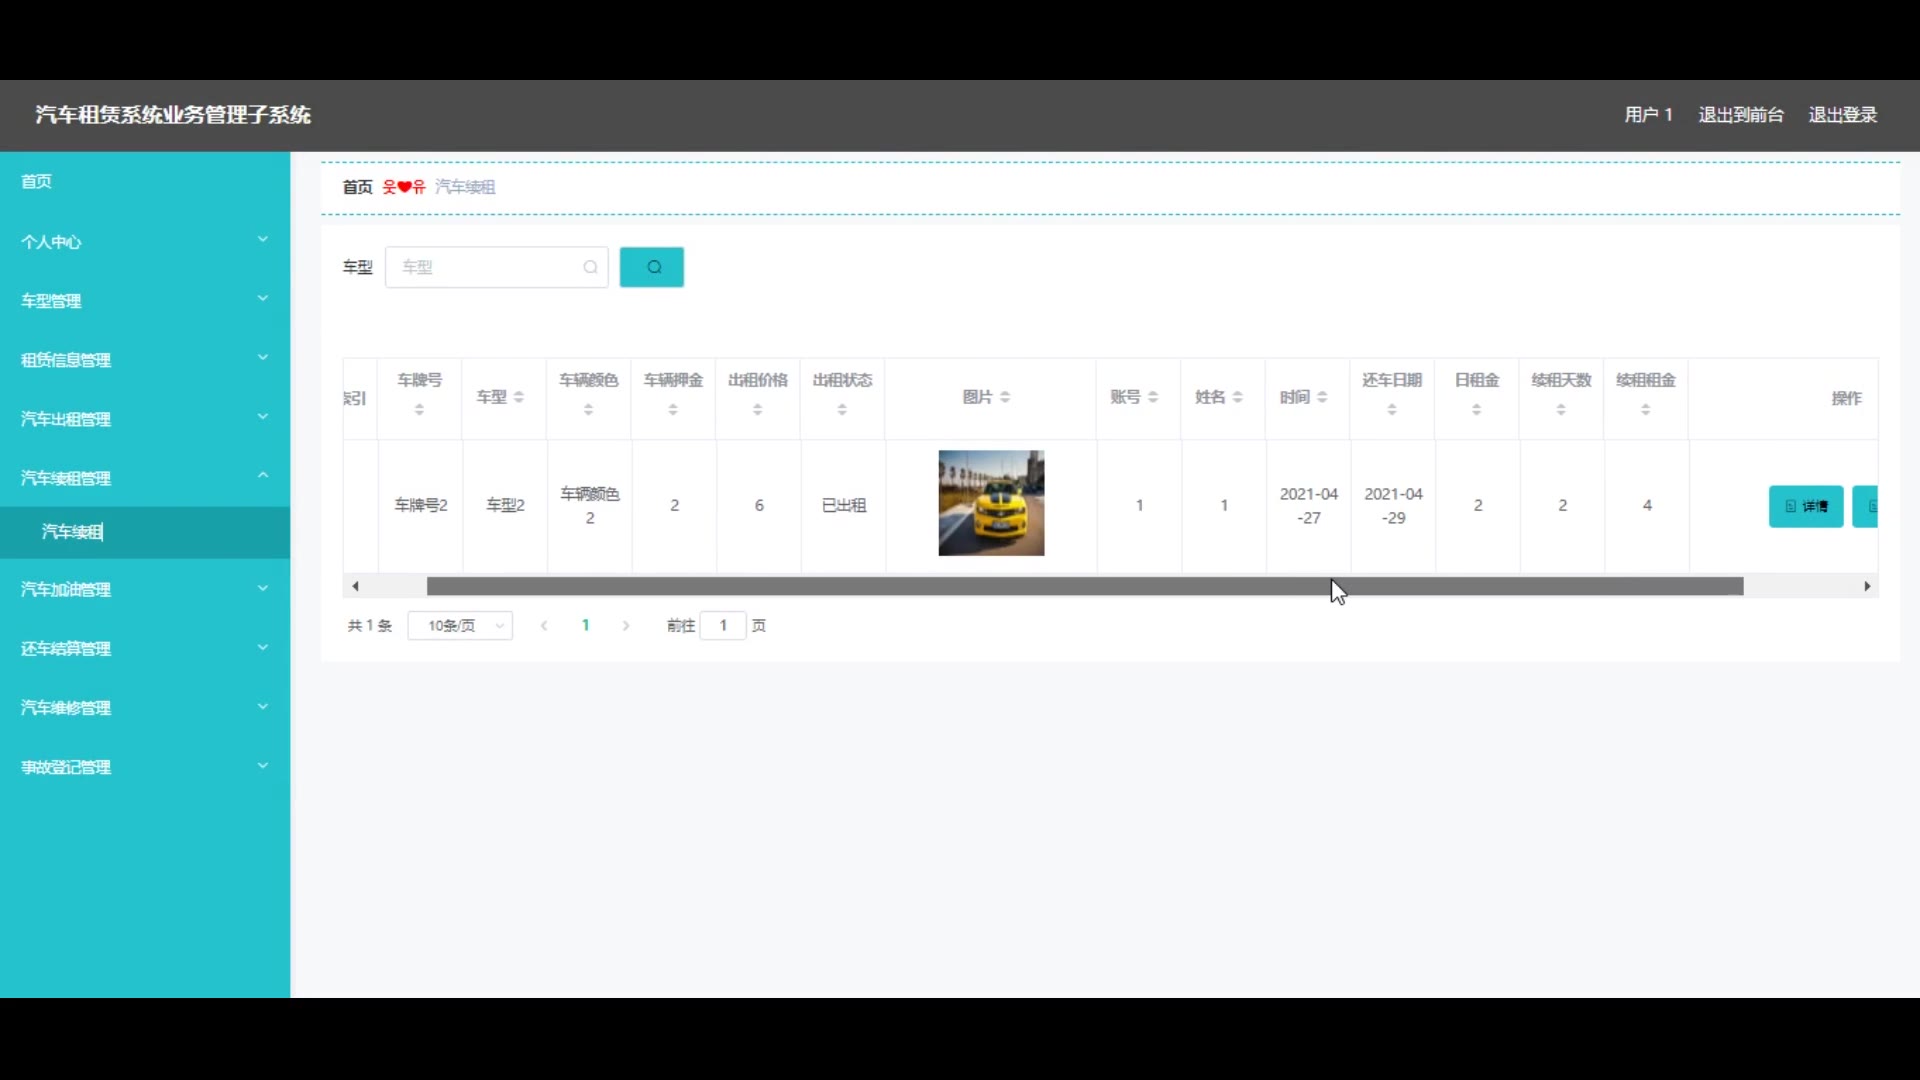The width and height of the screenshot is (1920, 1080).
Task: Sort table by 账号 column
Action: 1153,398
